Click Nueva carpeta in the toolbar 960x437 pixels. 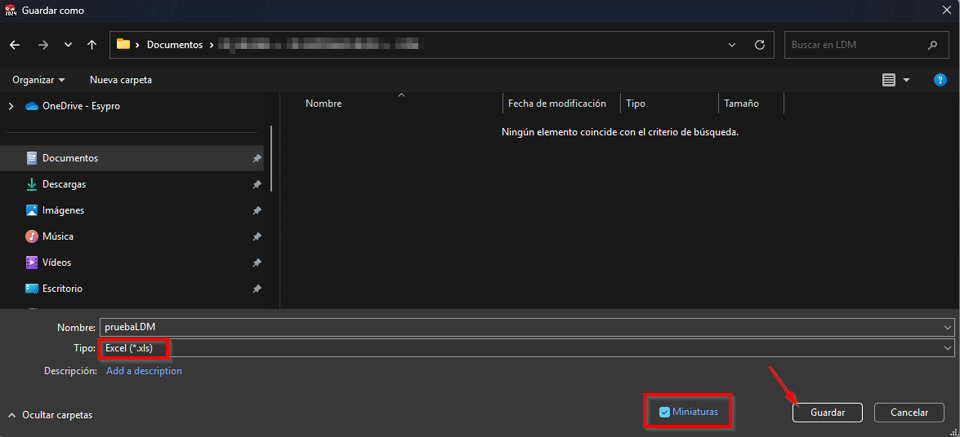click(x=121, y=80)
